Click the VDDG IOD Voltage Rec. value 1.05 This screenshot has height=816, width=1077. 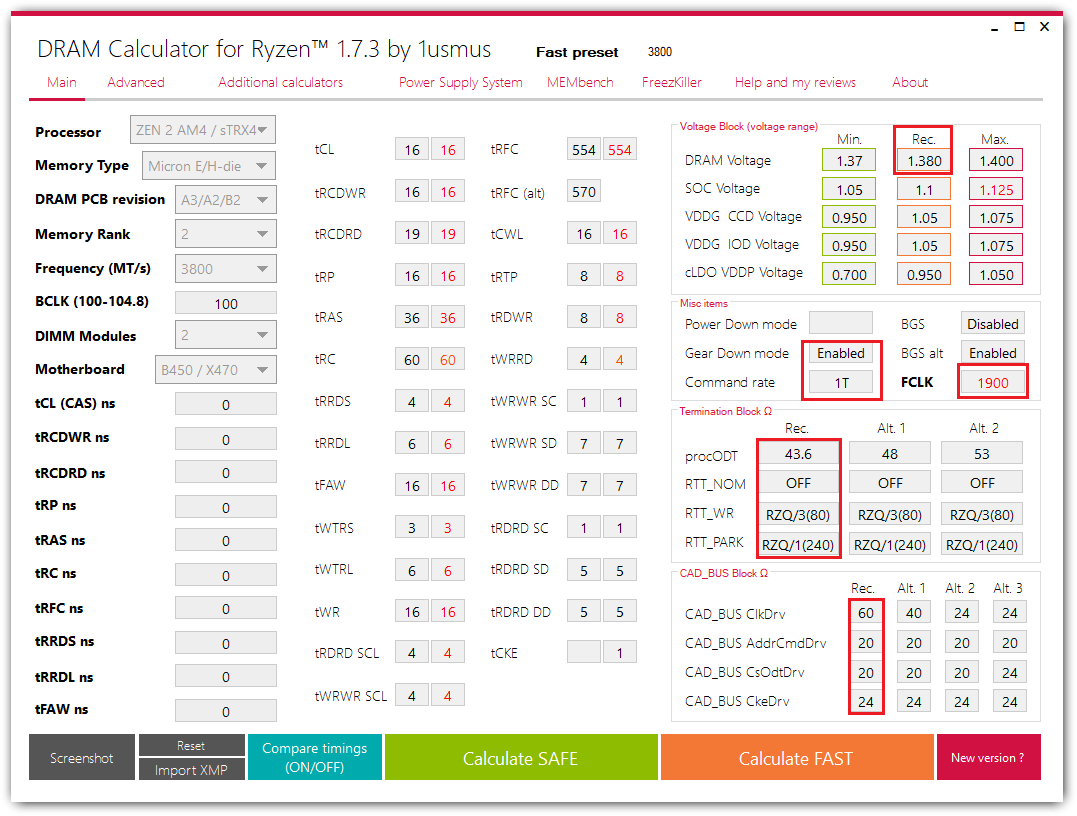925,245
